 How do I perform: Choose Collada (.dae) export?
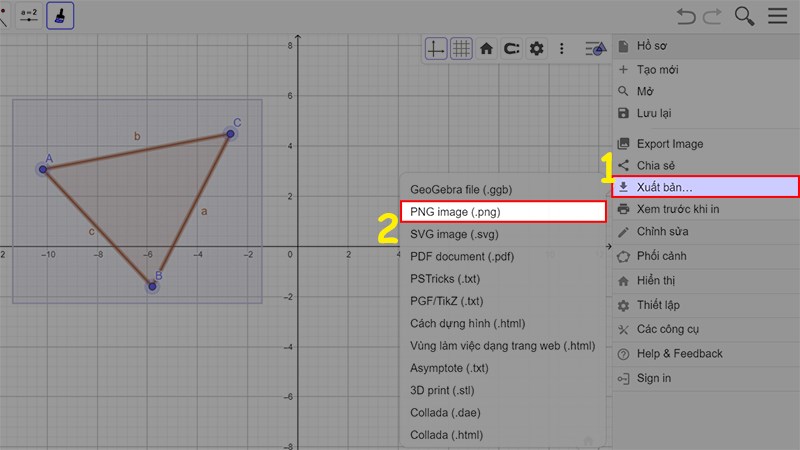point(503,413)
